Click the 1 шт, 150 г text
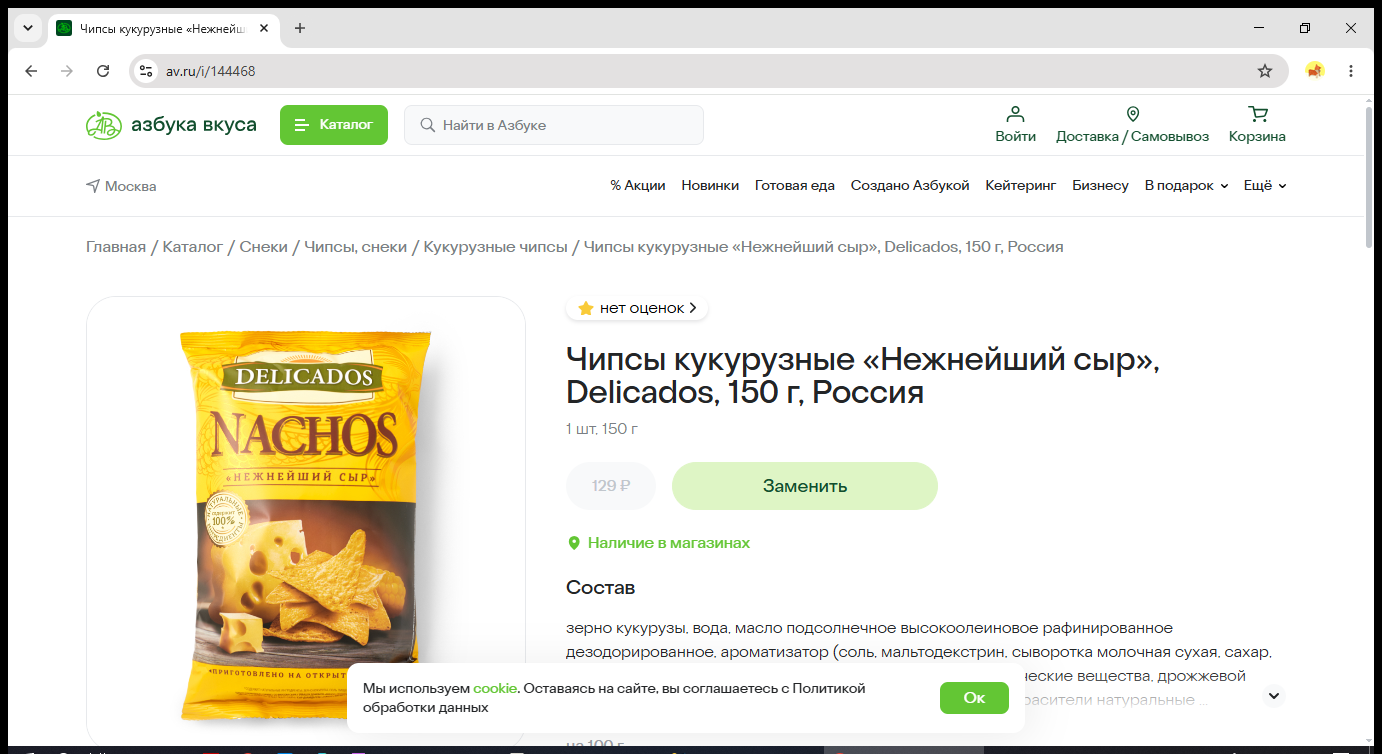Image resolution: width=1382 pixels, height=754 pixels. pyautogui.click(x=602, y=429)
